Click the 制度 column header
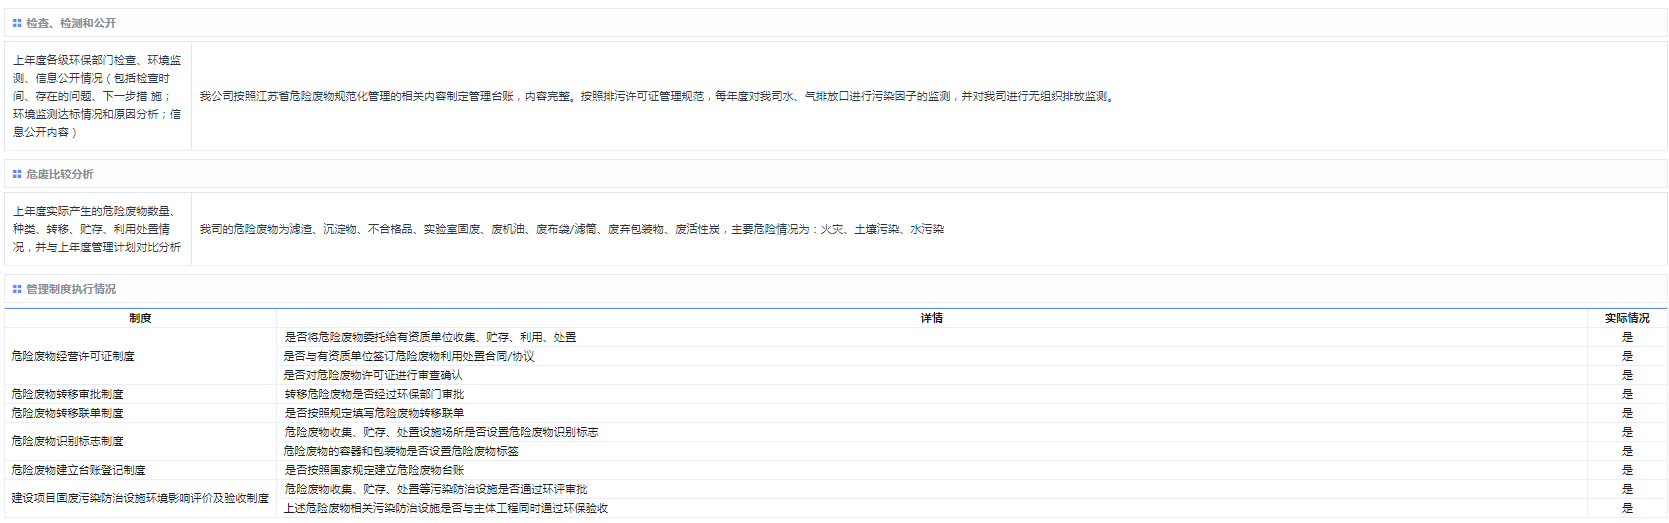Image resolution: width=1669 pixels, height=523 pixels. (x=140, y=318)
